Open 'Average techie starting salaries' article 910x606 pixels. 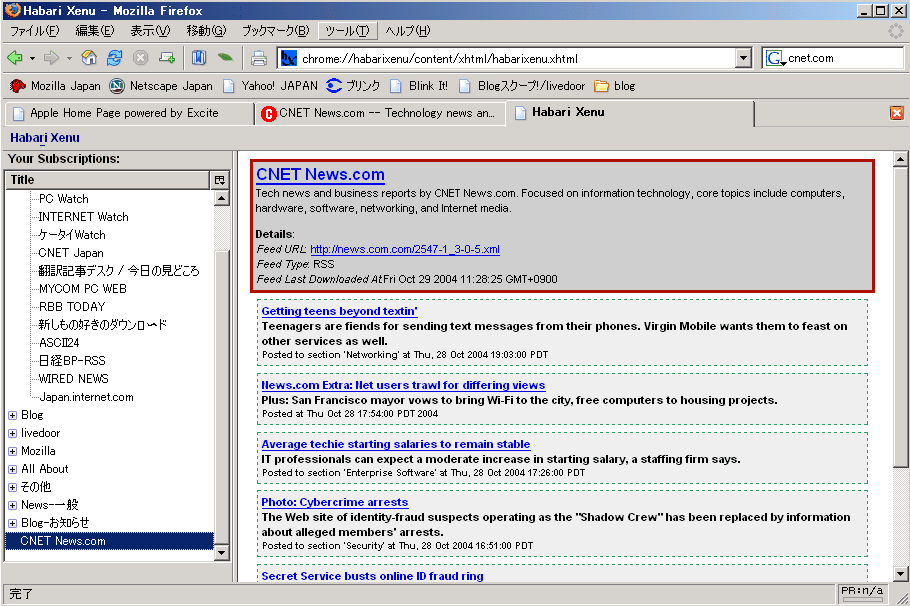[x=396, y=444]
